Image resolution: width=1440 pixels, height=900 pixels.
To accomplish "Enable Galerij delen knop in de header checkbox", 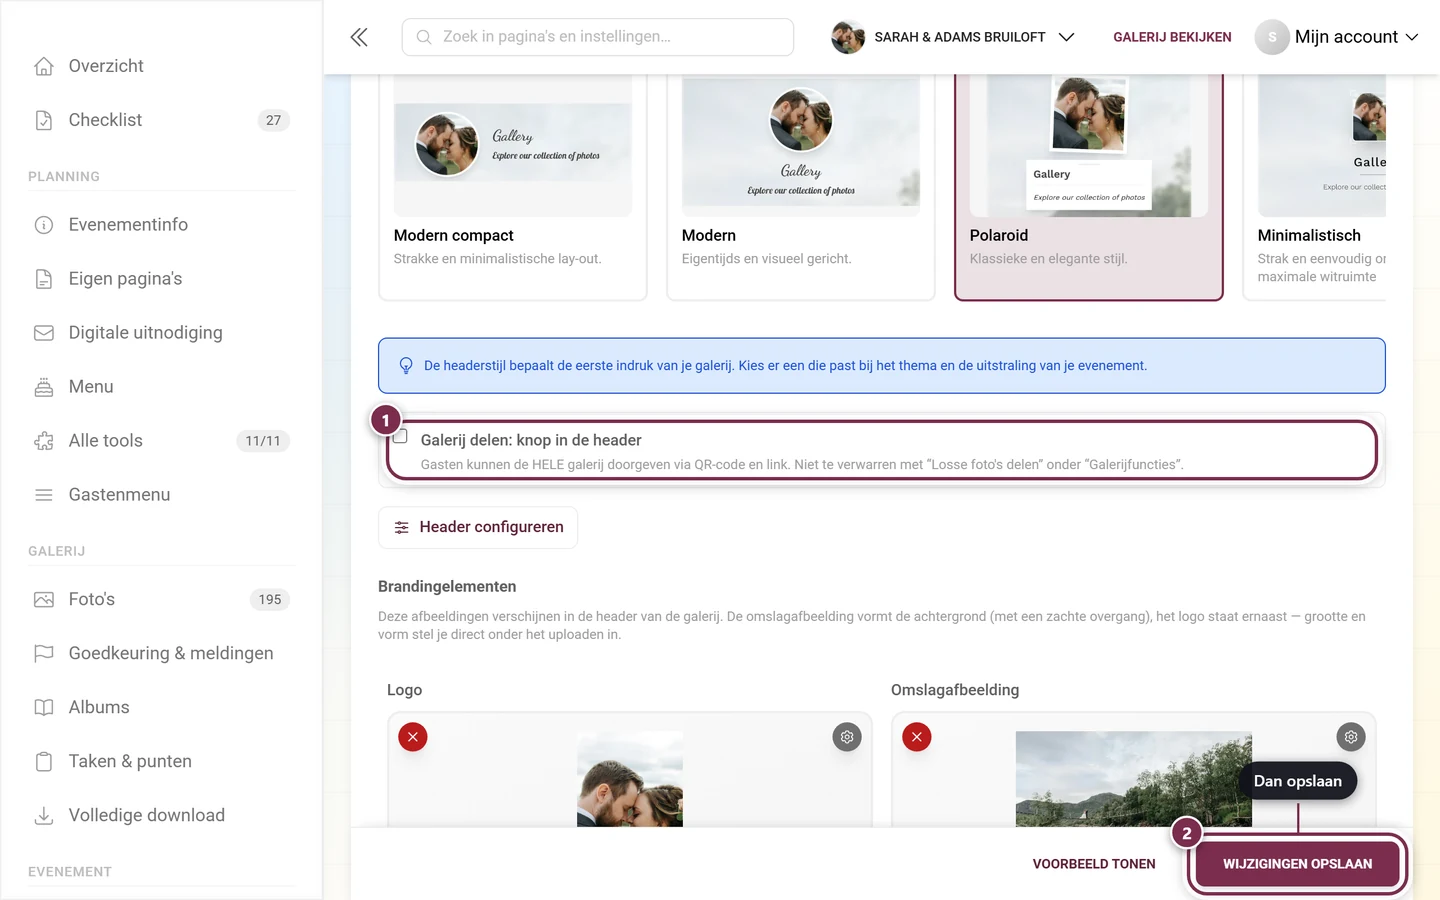I will (x=400, y=436).
